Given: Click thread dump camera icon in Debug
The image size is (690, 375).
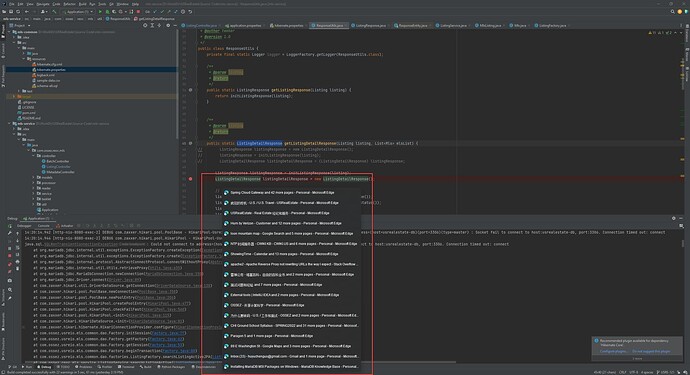Looking at the screenshot, I should tap(10, 280).
